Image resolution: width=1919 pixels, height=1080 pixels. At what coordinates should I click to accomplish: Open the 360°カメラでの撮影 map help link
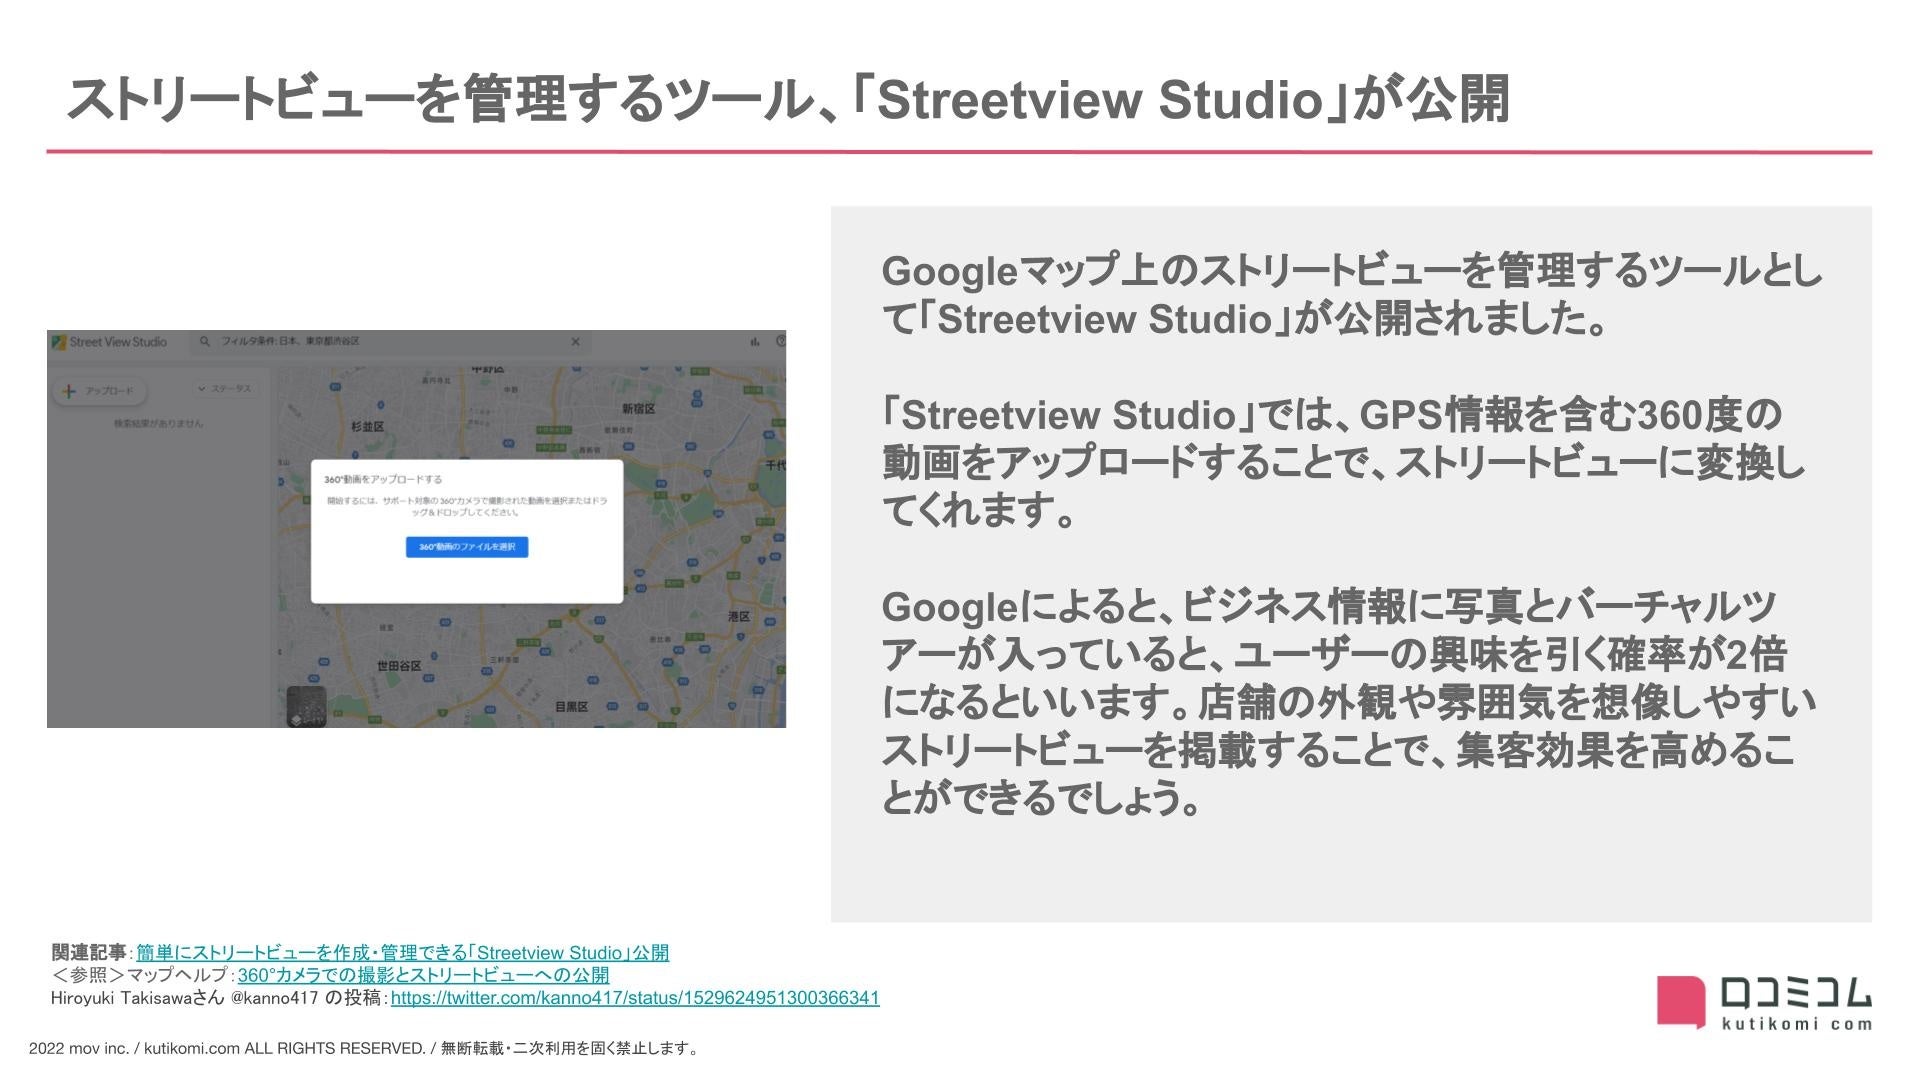tap(423, 975)
